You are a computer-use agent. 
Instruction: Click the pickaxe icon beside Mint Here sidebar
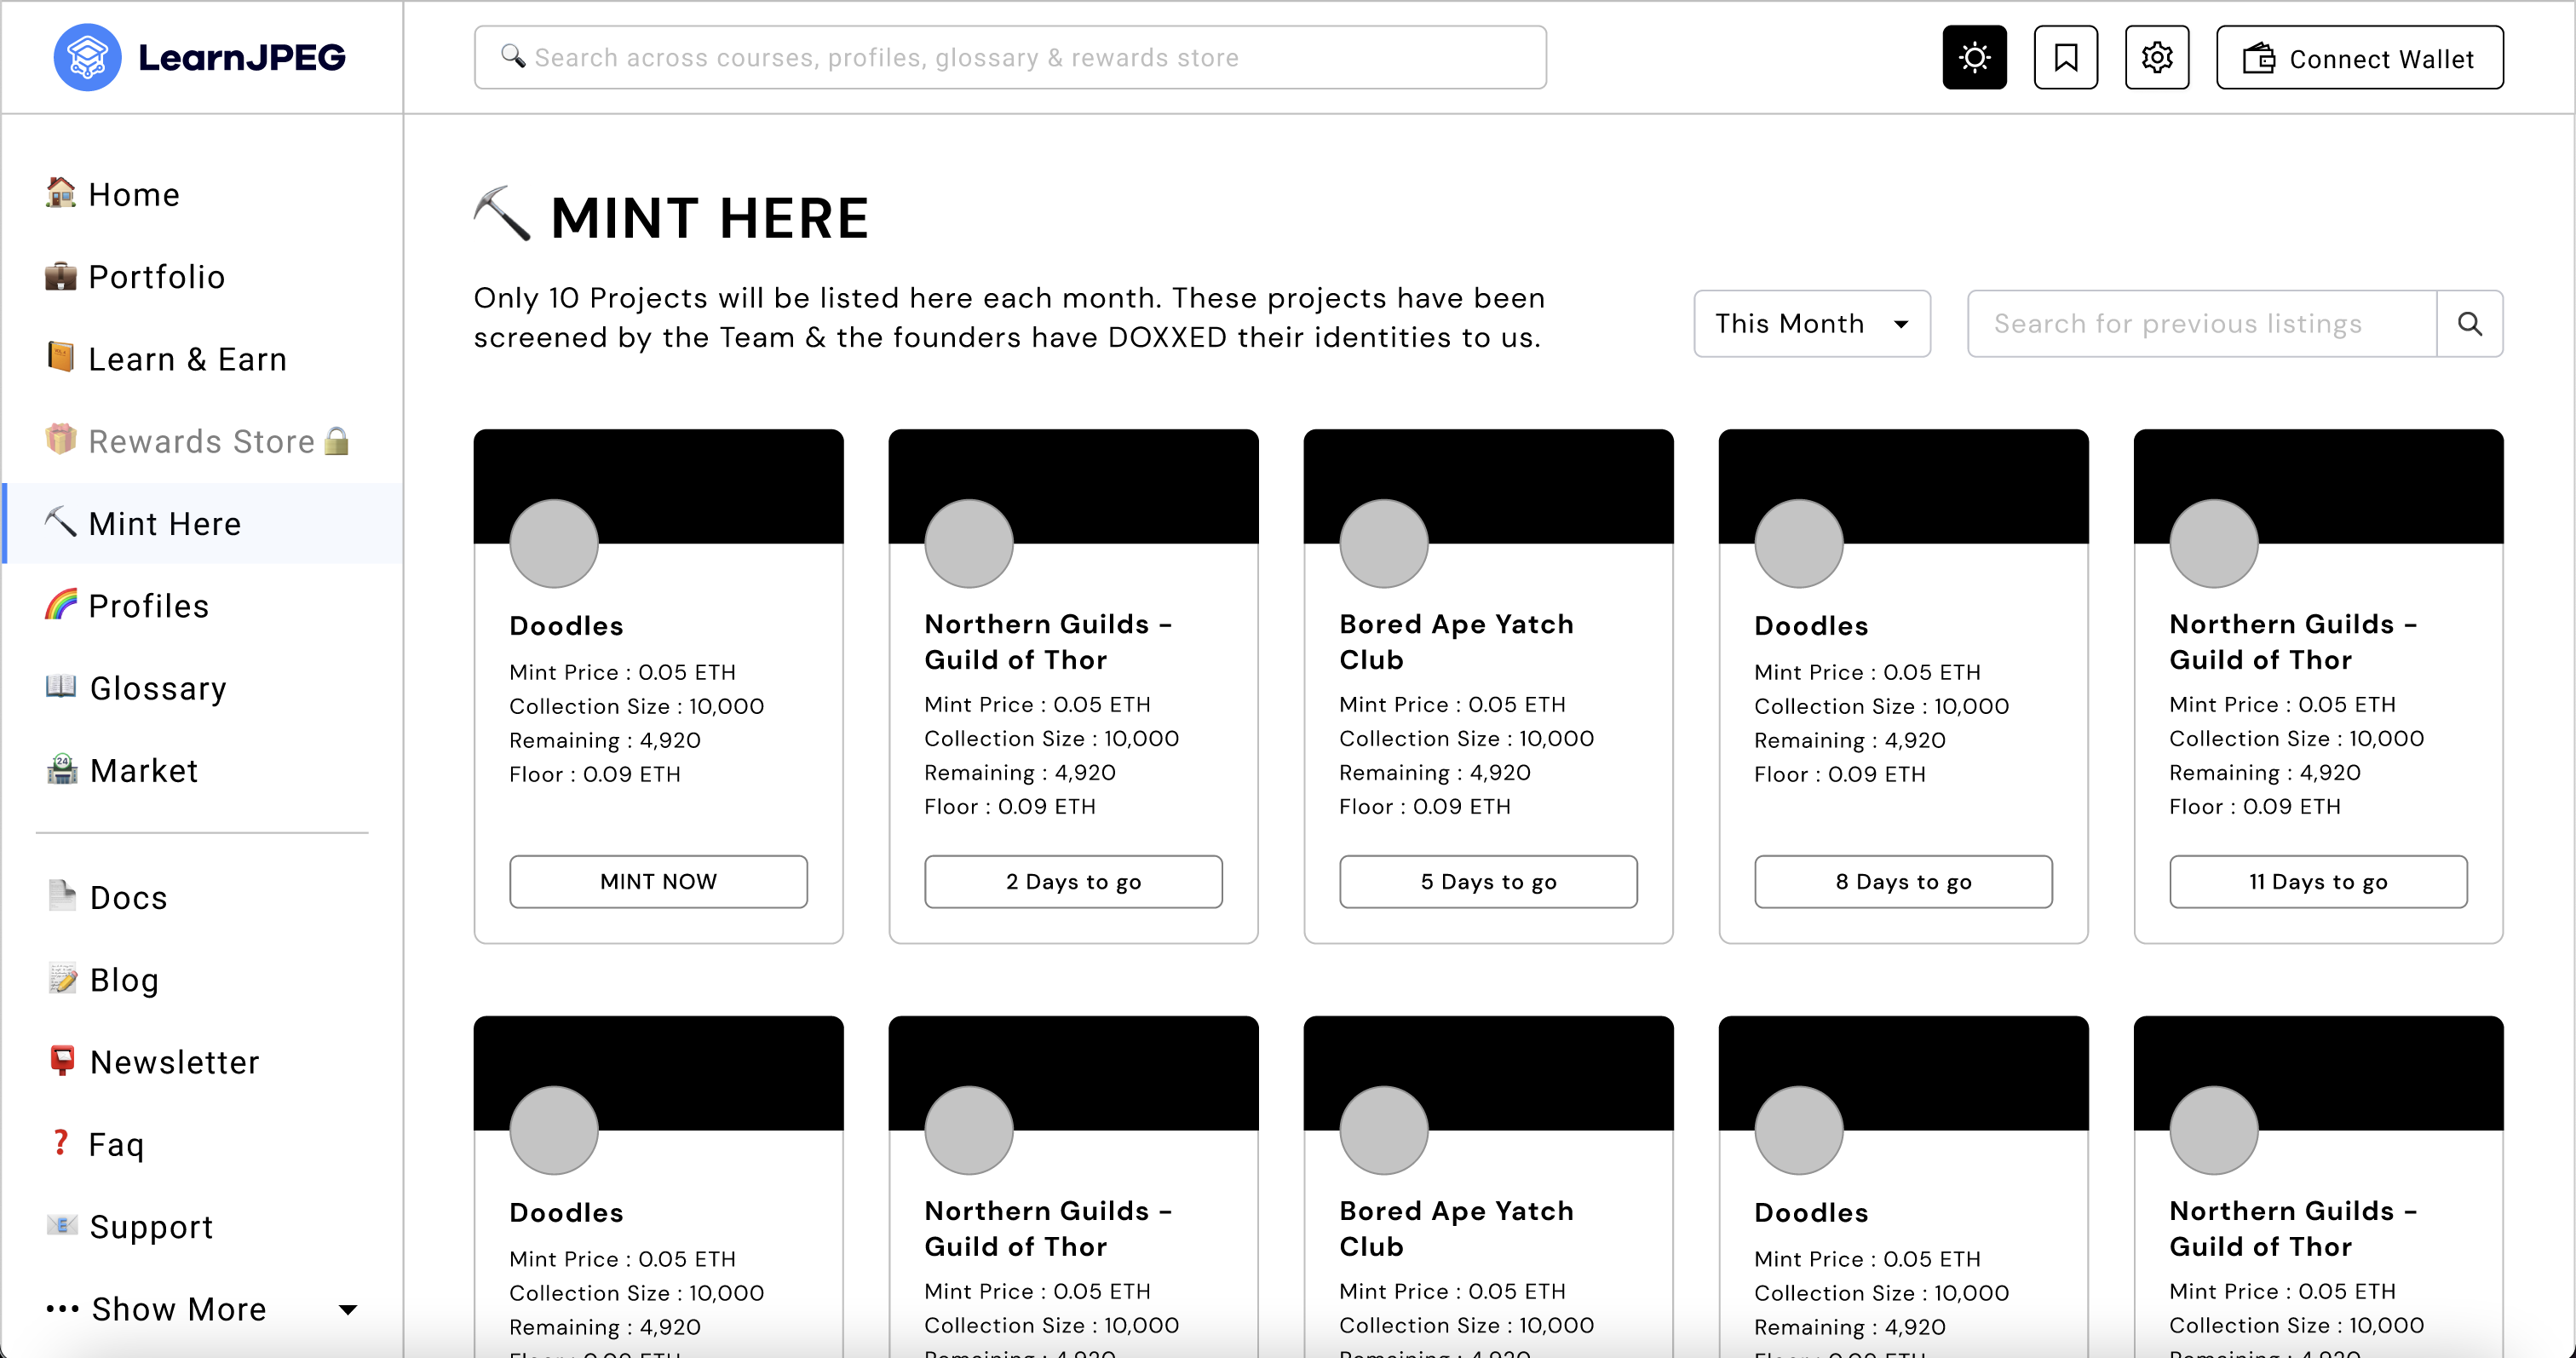(60, 521)
